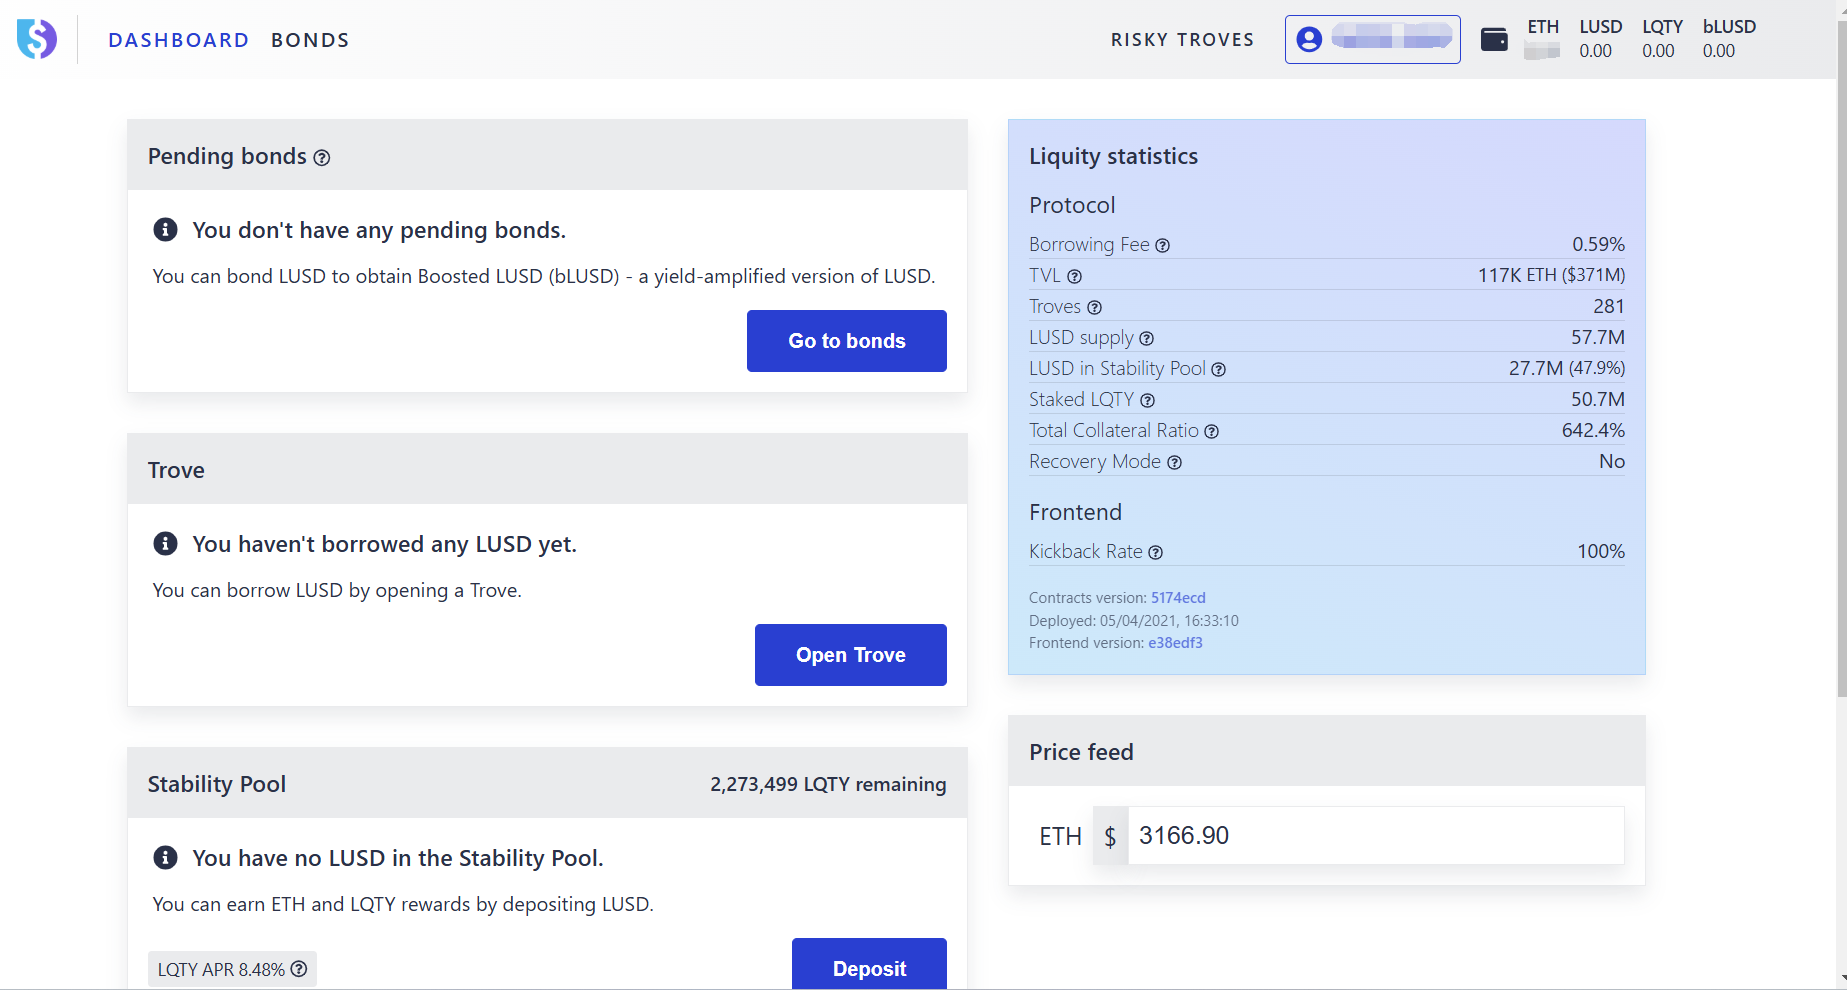Click the TVL help icon
The width and height of the screenshot is (1847, 990).
click(1074, 277)
